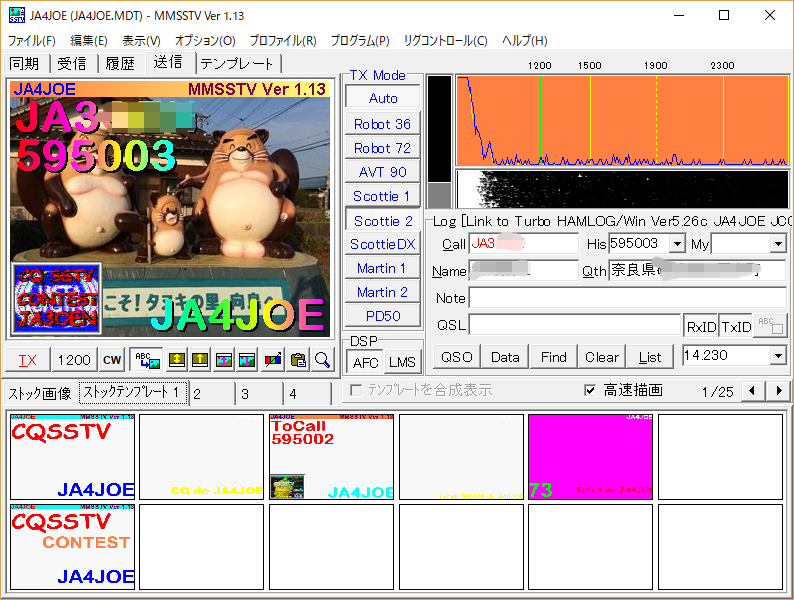Open the His RST dropdown arrow
794x600 pixels.
click(x=677, y=244)
